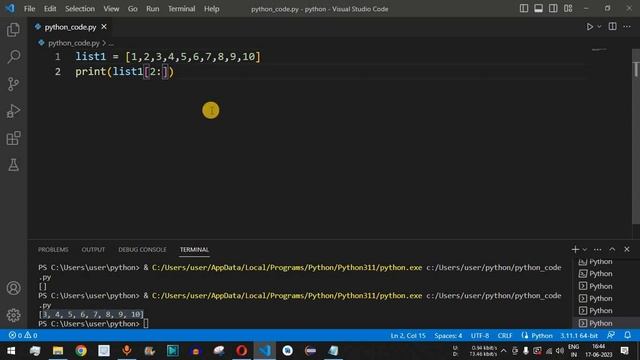Screen dimensions: 640x360
Task: Open the Terminal menu
Action: (x=182, y=9)
